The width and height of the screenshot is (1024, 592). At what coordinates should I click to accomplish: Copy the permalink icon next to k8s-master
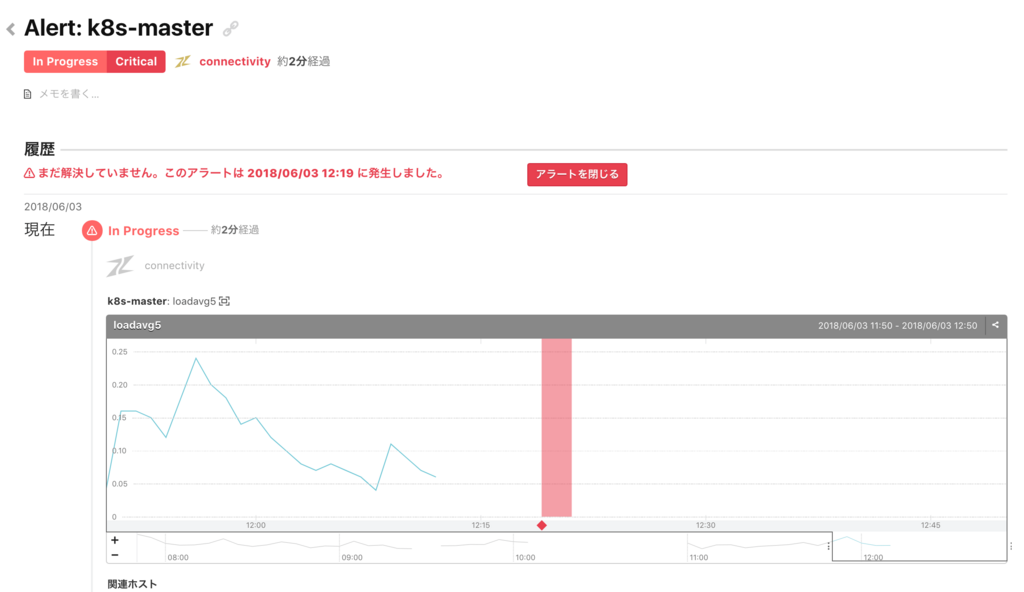[231, 29]
